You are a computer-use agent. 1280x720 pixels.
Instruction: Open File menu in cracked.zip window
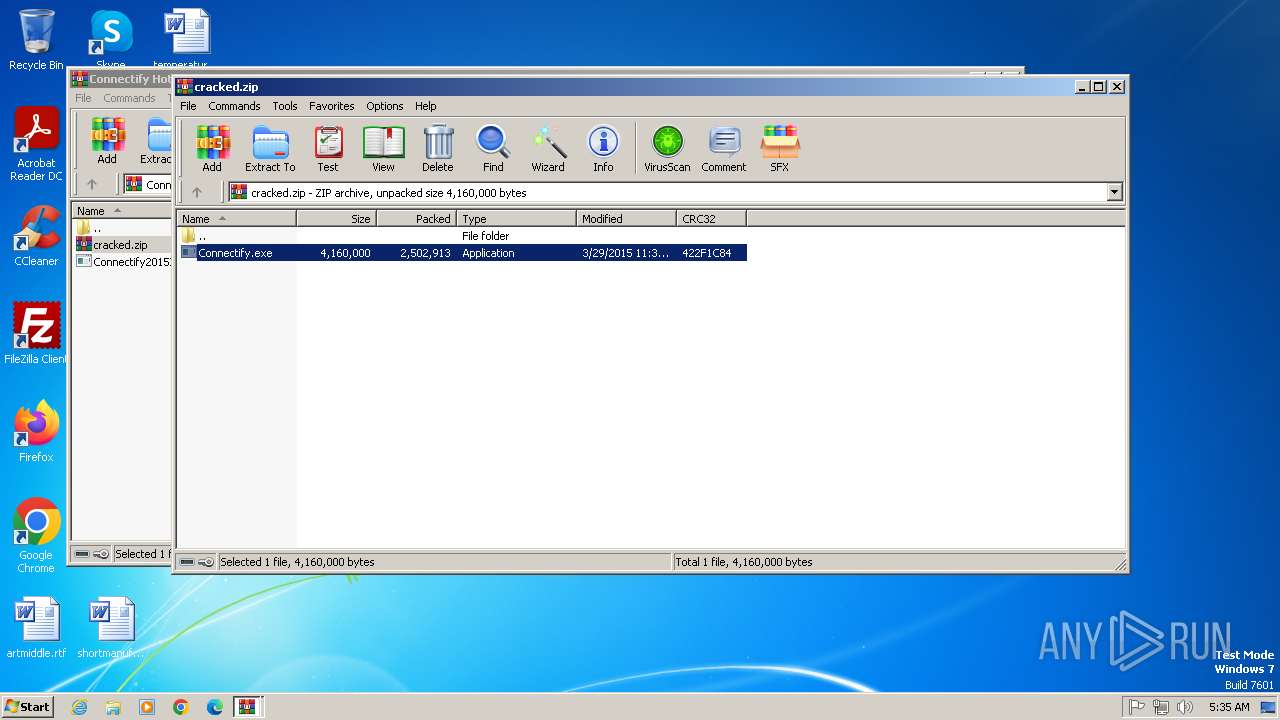pos(188,106)
